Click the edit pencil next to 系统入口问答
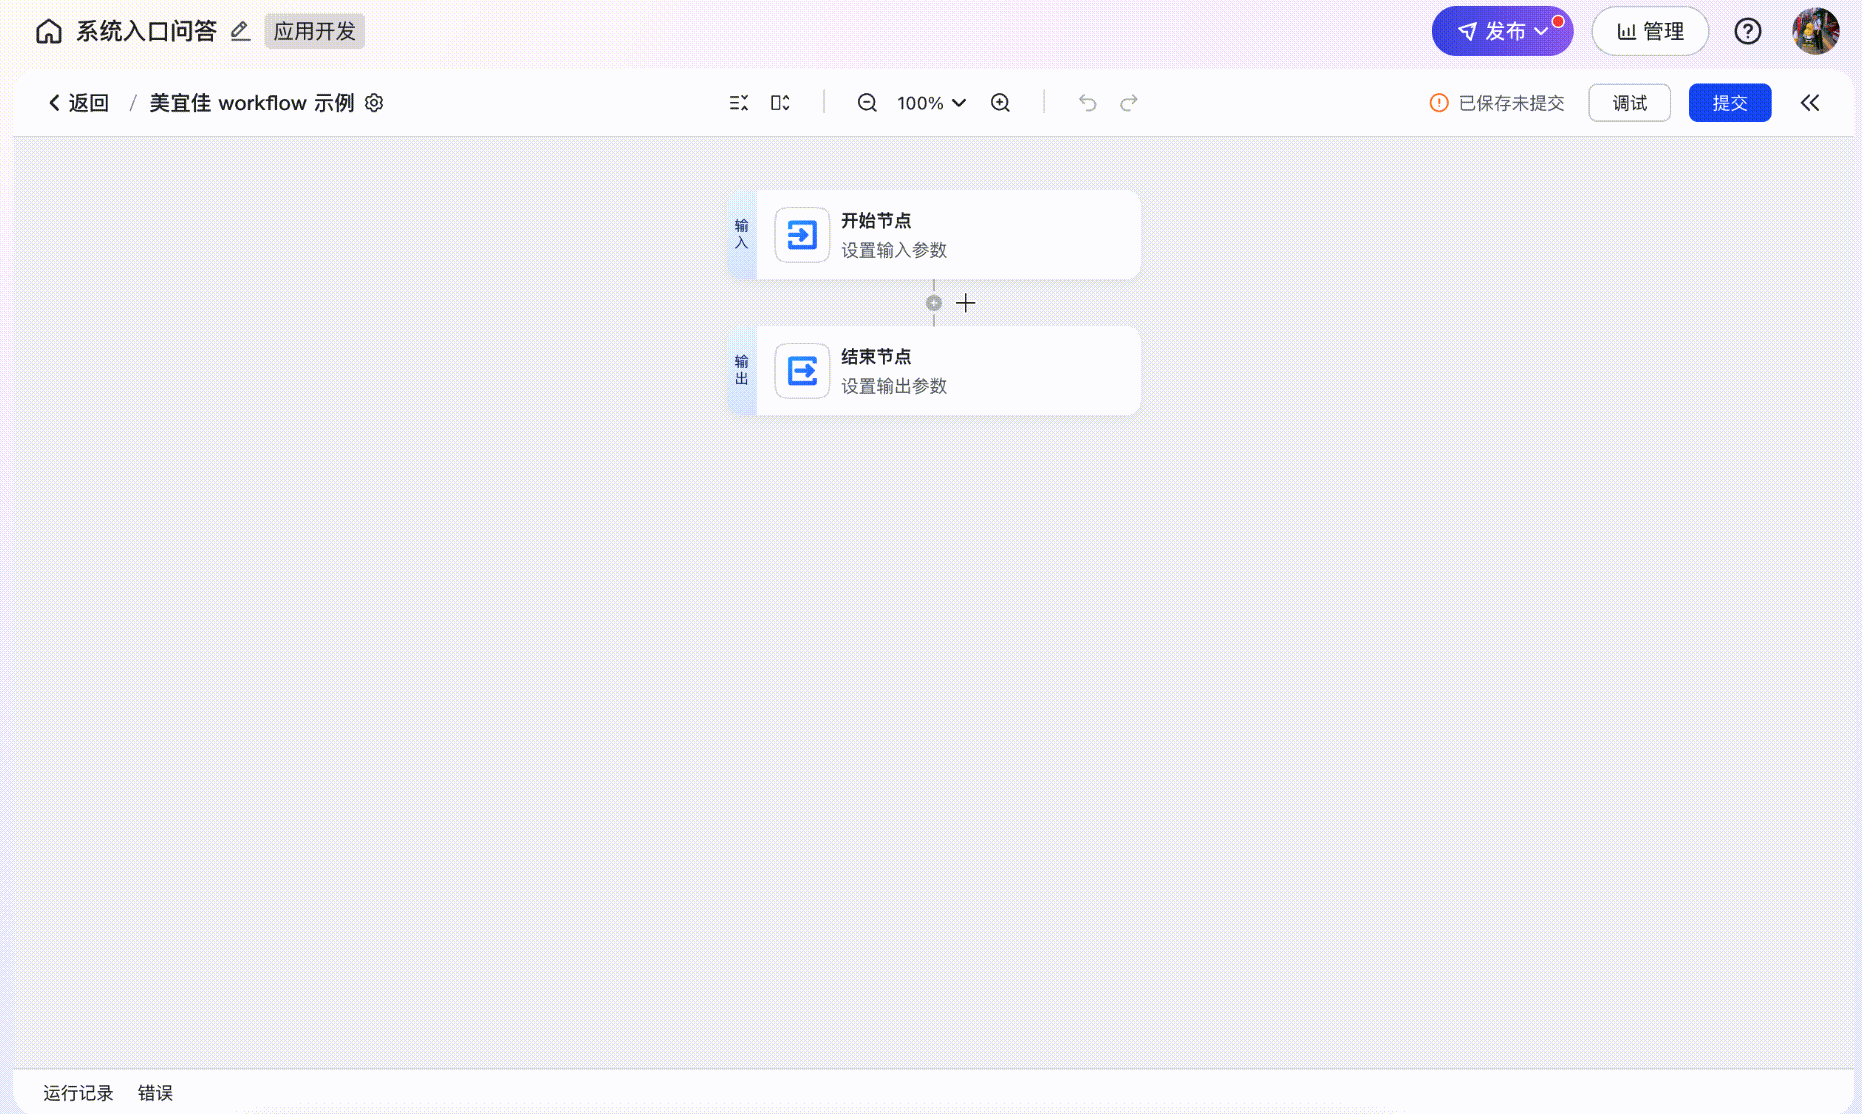 coord(240,32)
